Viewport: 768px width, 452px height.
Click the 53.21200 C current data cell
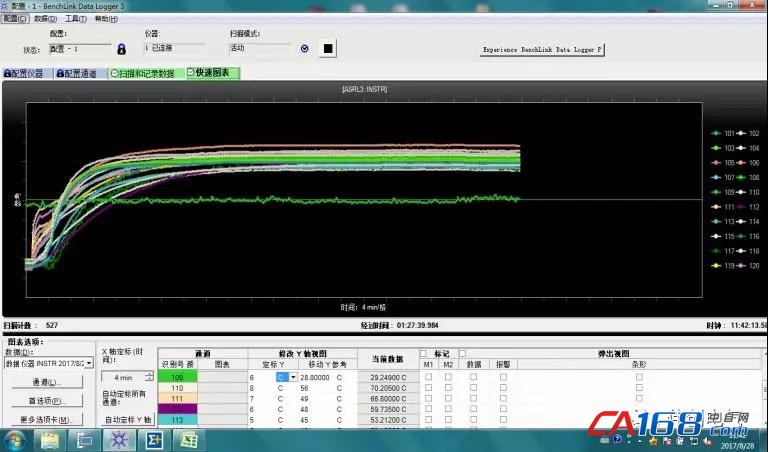click(x=388, y=420)
